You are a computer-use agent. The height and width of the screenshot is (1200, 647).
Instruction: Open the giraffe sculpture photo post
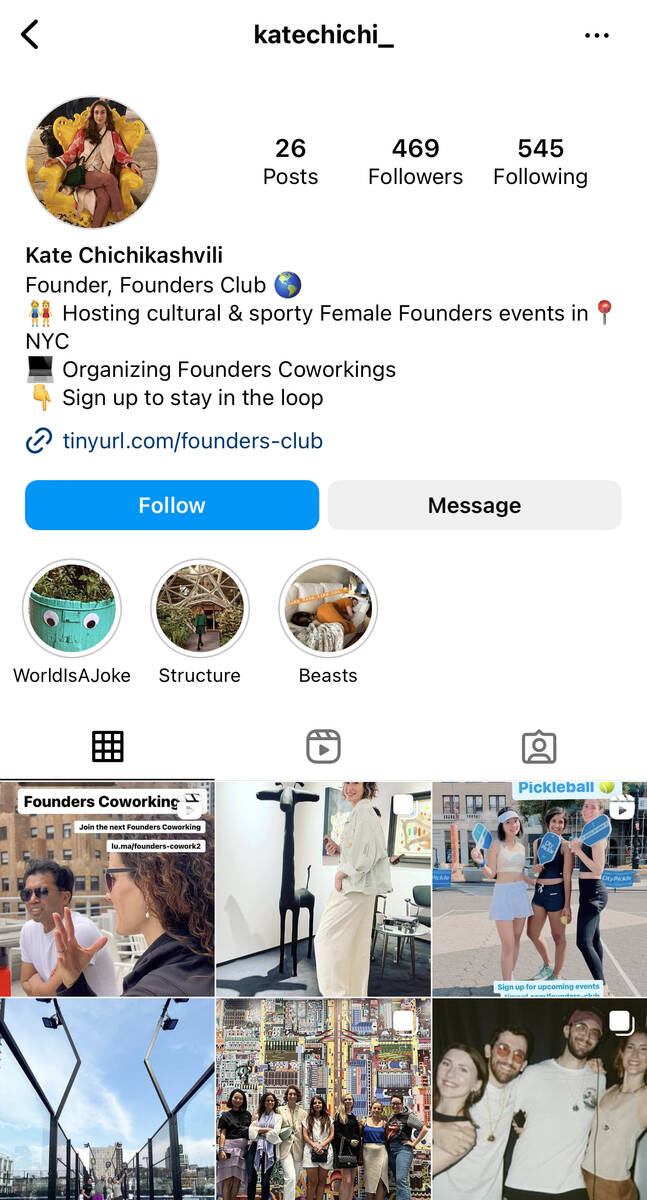click(x=323, y=889)
